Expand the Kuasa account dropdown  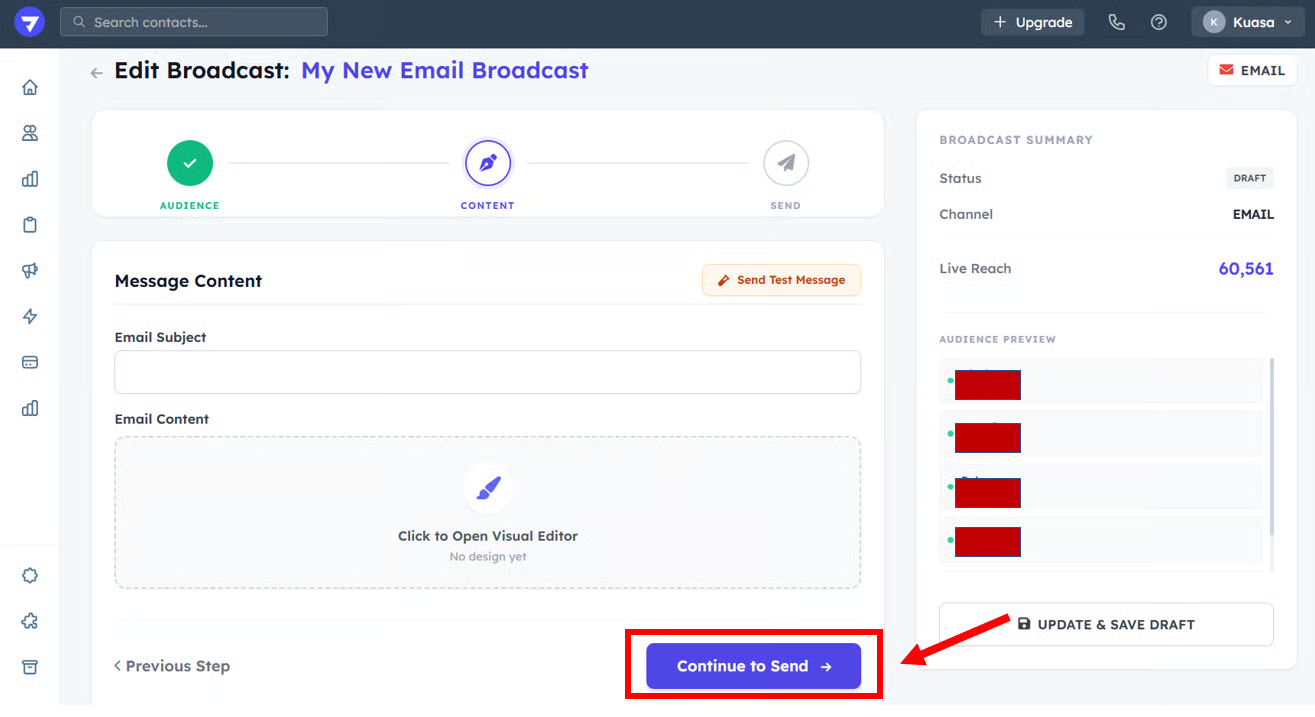(x=1247, y=22)
